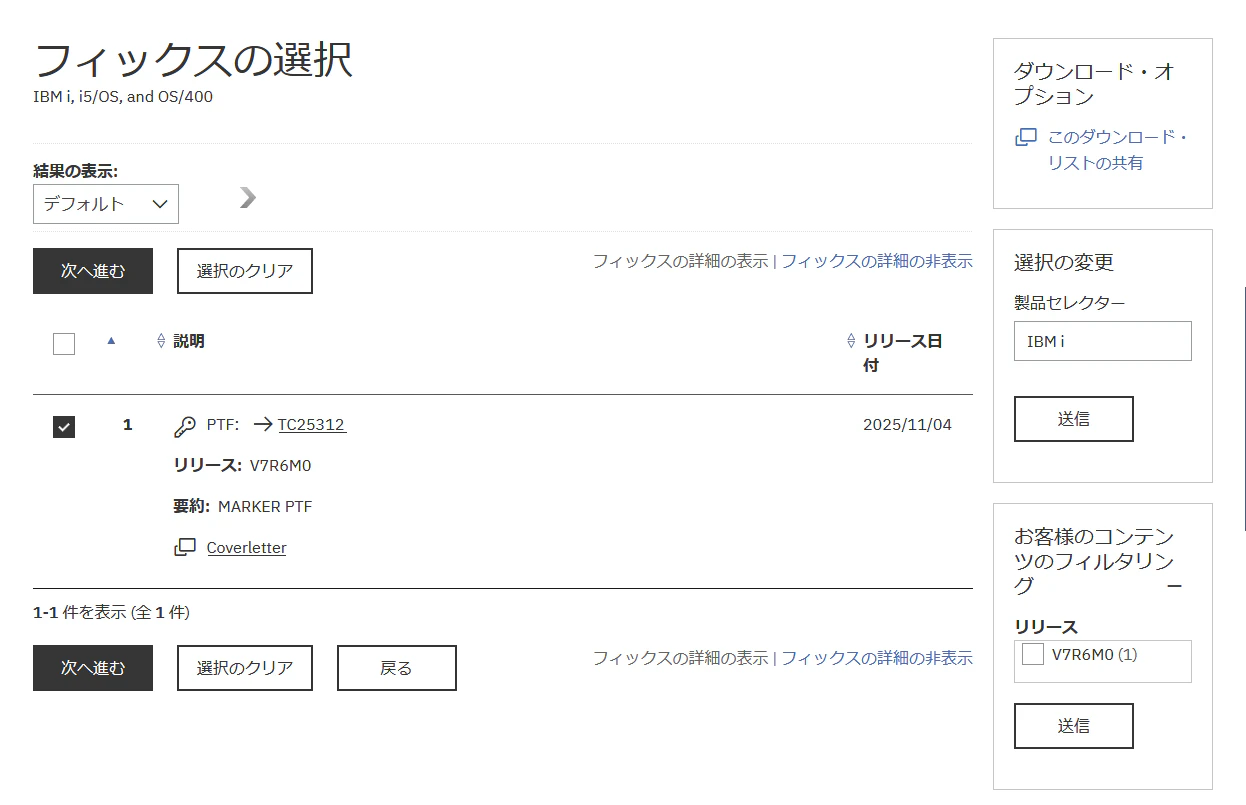Click 送信 button under 製品セレクター
This screenshot has width=1246, height=805.
point(1074,419)
